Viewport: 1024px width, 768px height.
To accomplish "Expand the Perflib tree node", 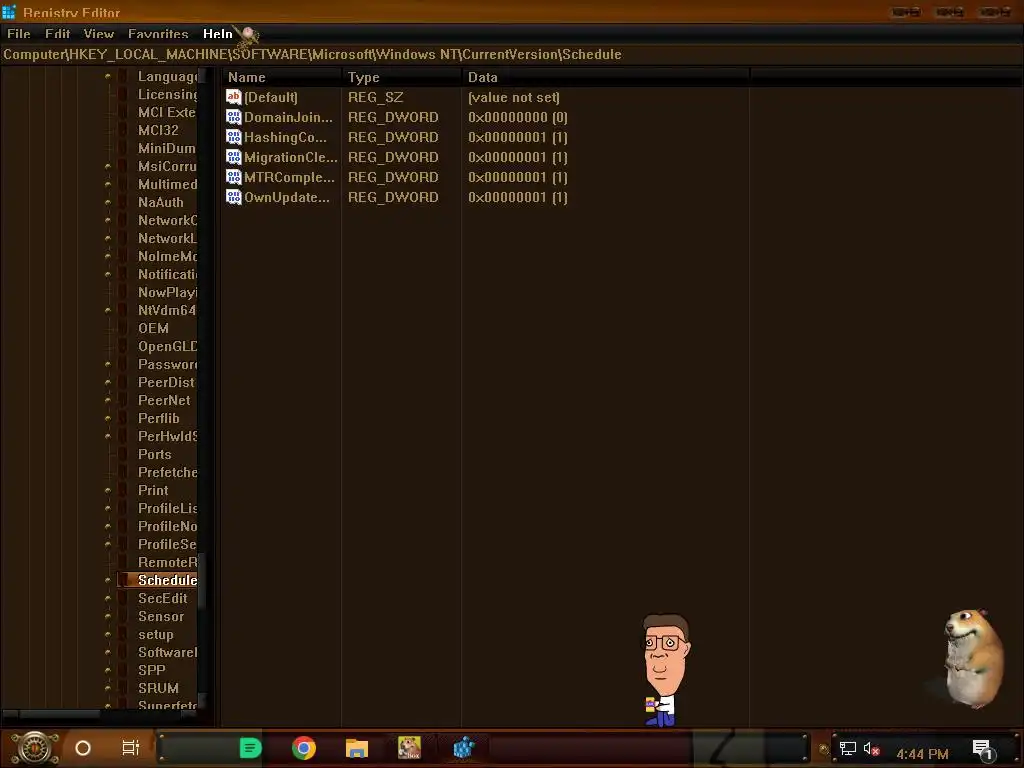I will (108, 418).
